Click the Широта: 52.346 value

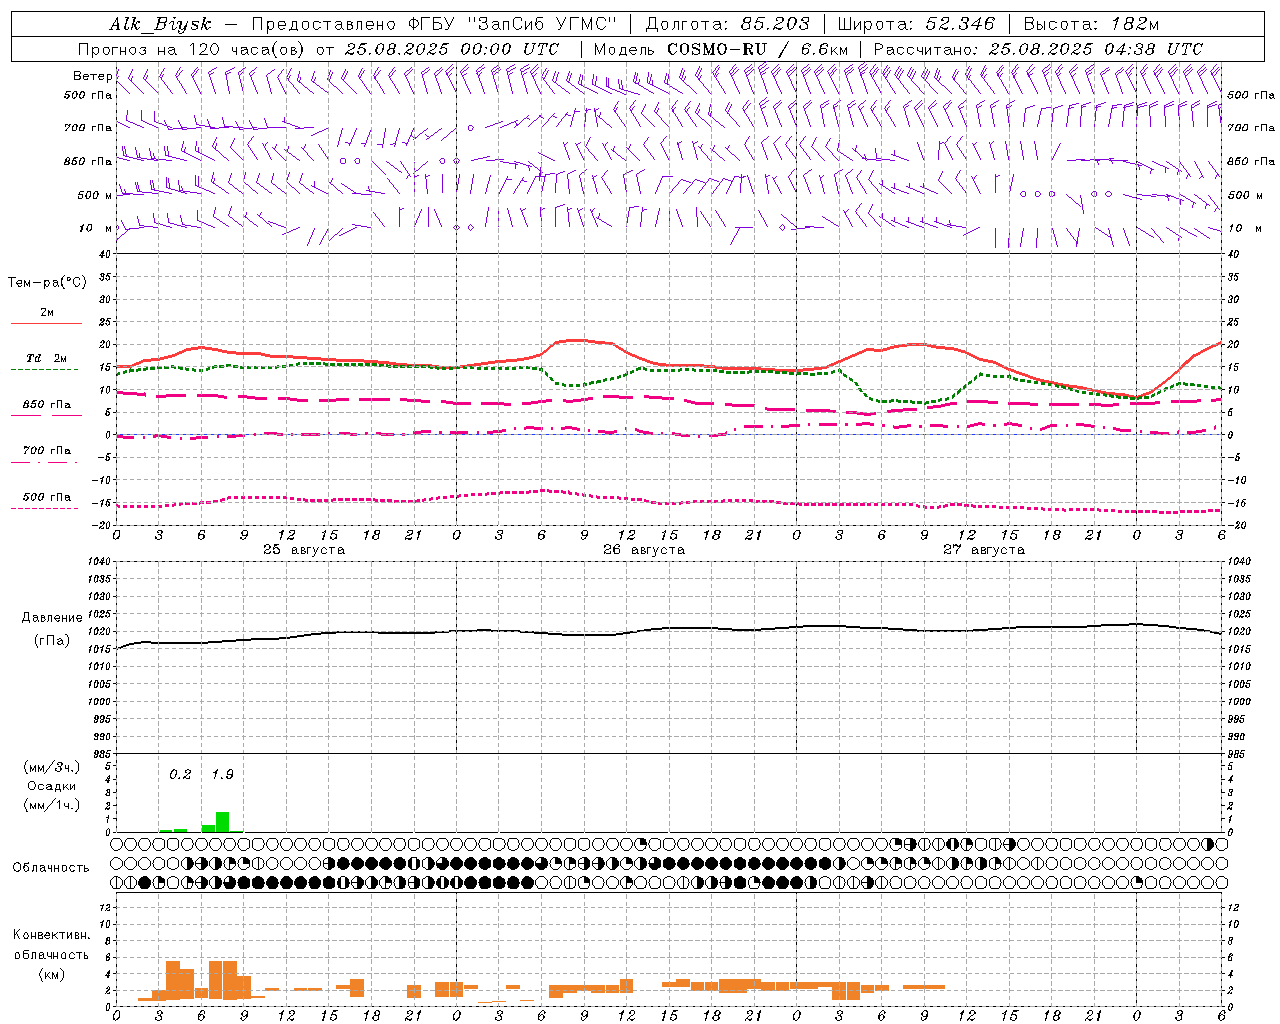(916, 24)
